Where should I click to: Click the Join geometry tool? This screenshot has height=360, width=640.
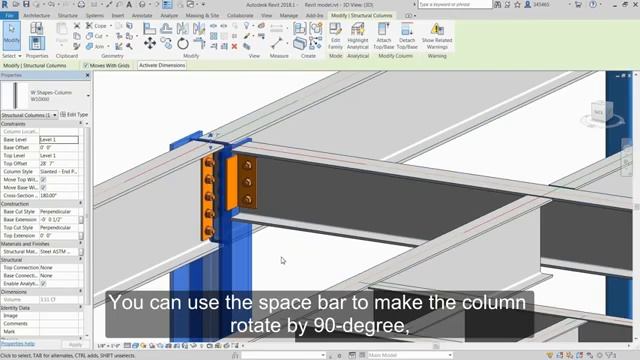95,47
